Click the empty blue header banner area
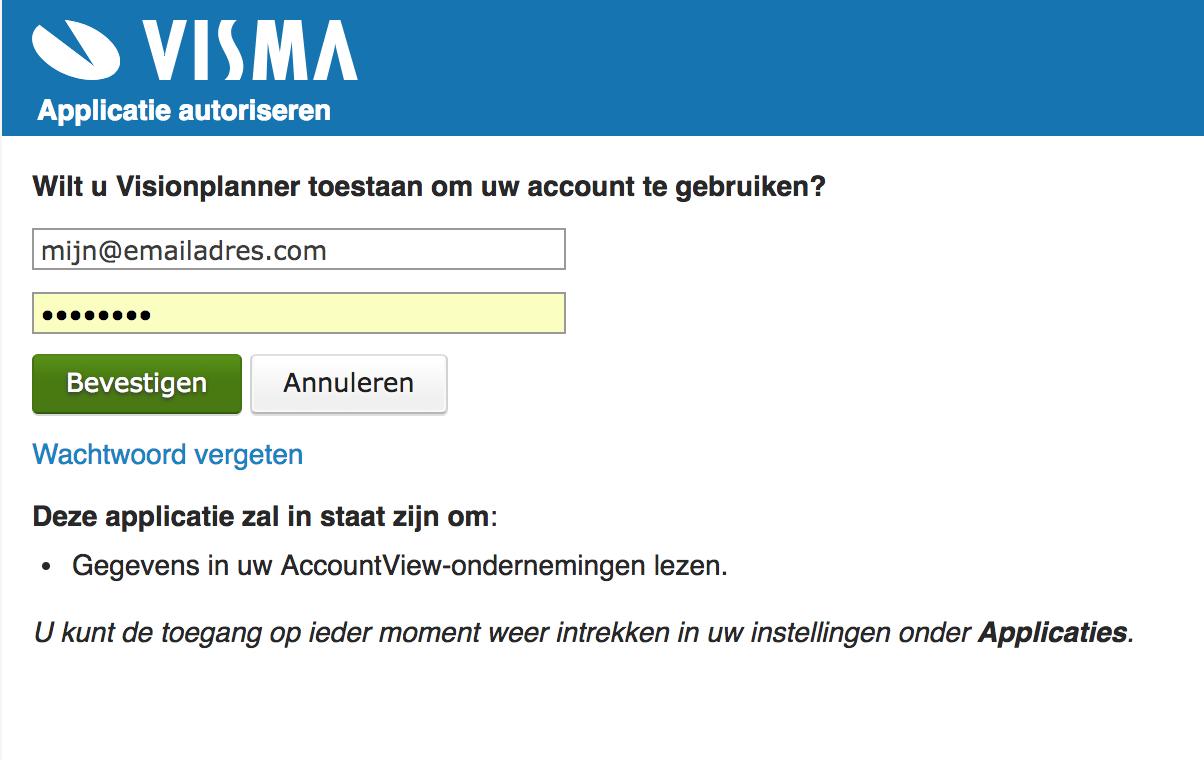1204x760 pixels. tap(780, 68)
